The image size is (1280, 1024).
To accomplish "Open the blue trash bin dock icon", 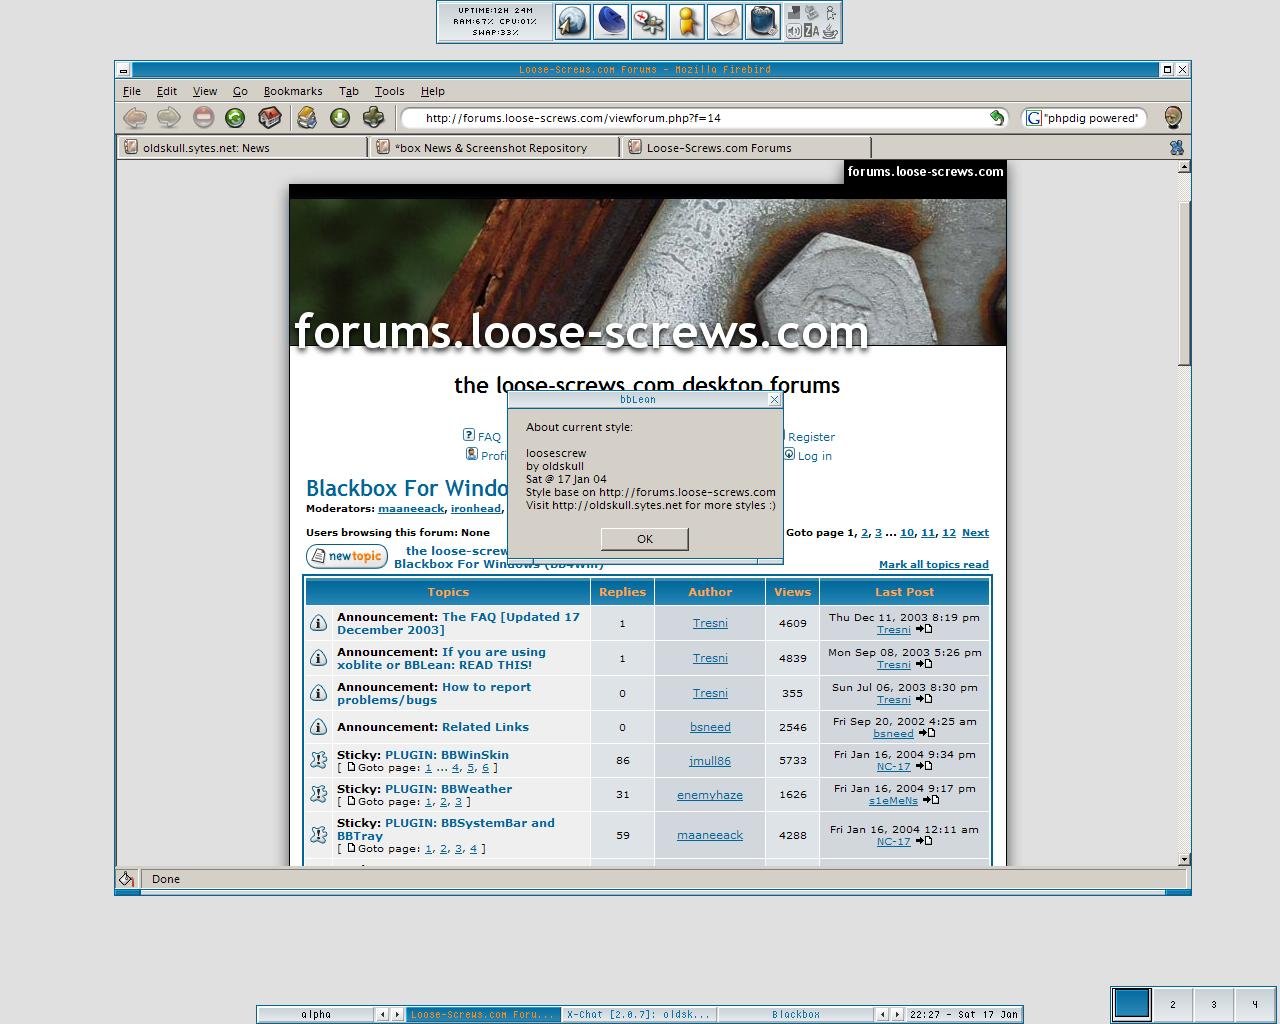I will point(763,22).
